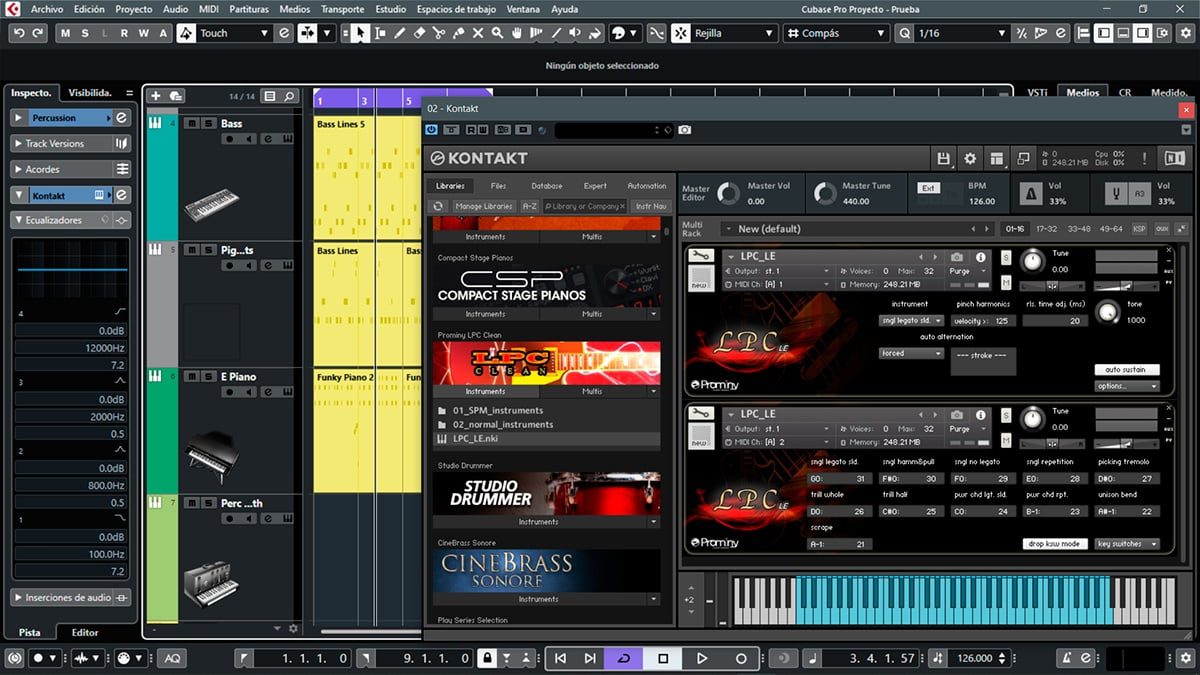Screen dimensions: 1200x675
Task: Open the forced auto alternation dropdown
Action: point(911,353)
